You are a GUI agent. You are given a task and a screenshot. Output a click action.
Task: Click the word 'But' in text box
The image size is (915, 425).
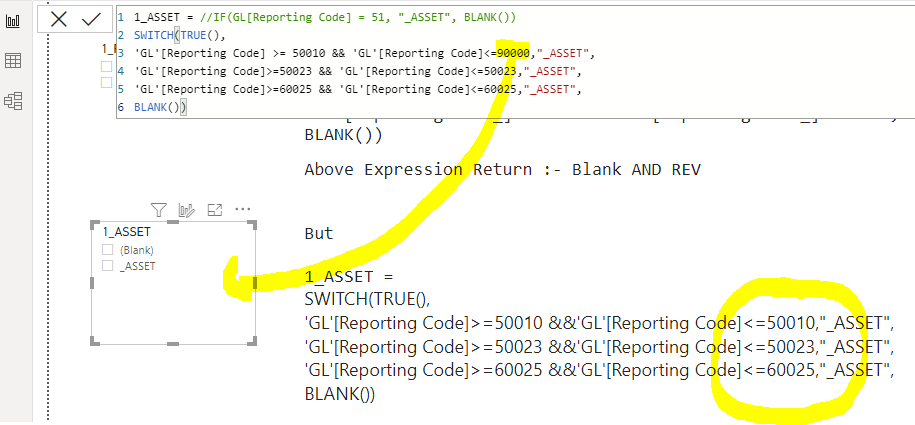[x=319, y=234]
